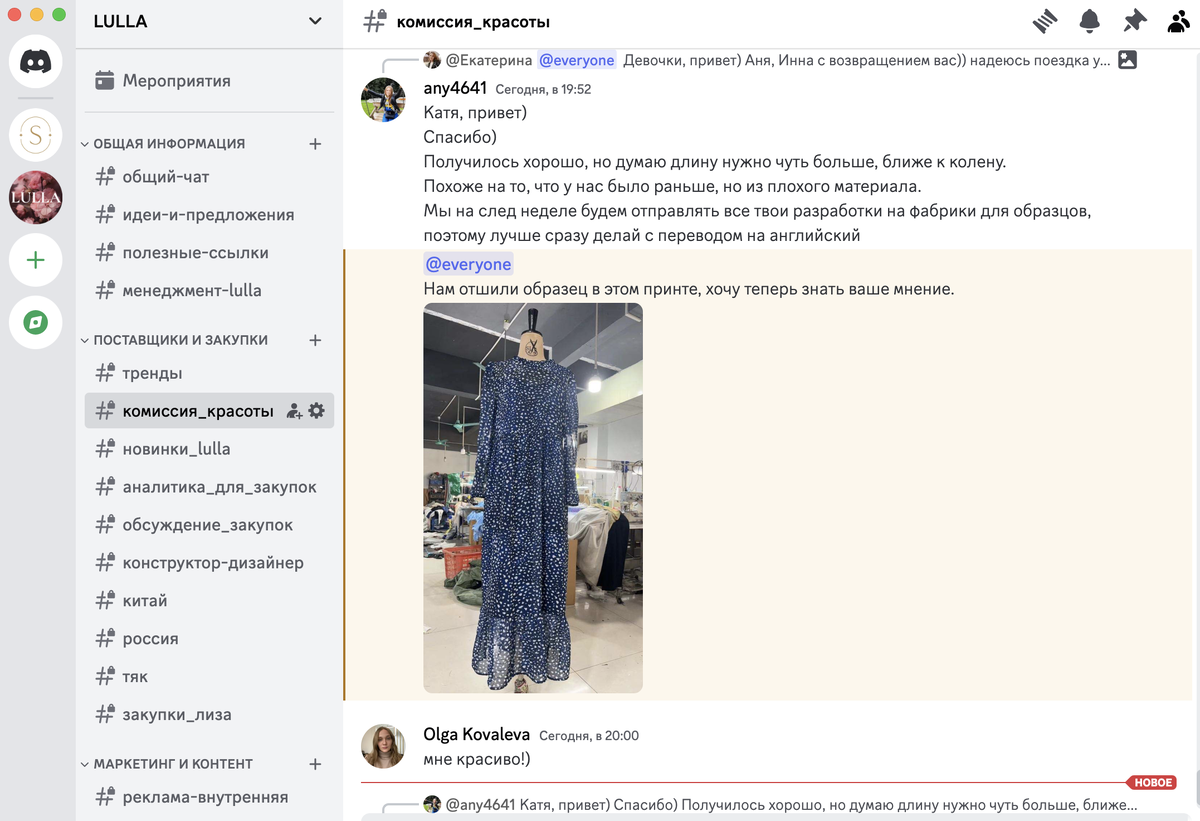Create channel in МАРКЕТИНГ И КОНТЕНТ category

coord(315,764)
